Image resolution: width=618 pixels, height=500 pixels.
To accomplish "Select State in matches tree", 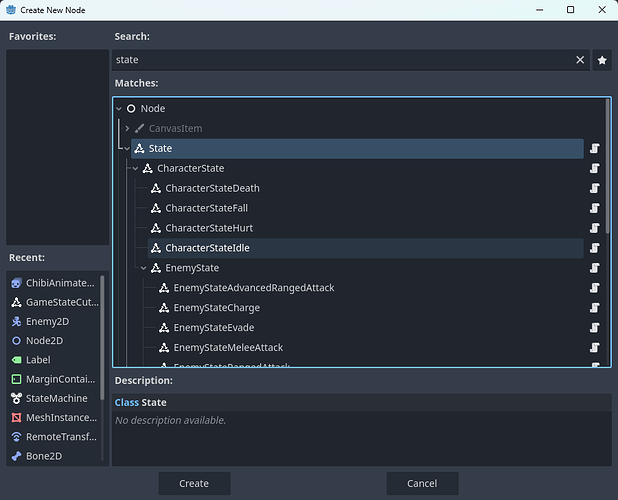I will point(357,149).
